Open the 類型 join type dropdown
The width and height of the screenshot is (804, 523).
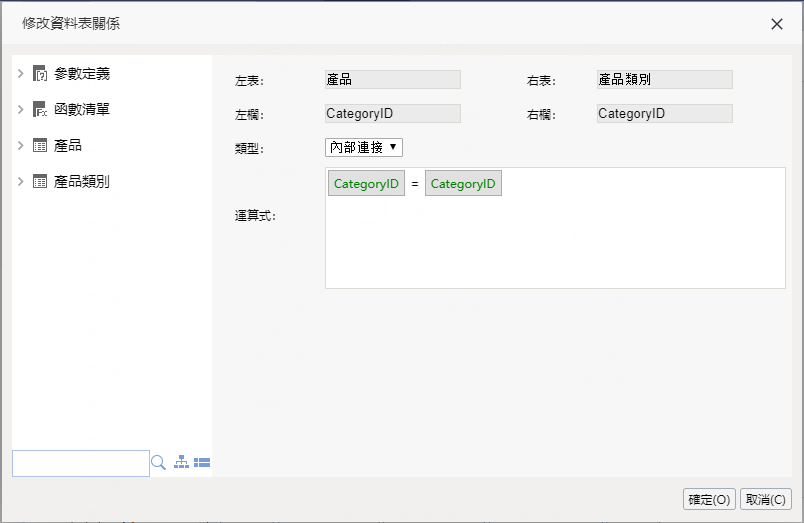point(364,147)
